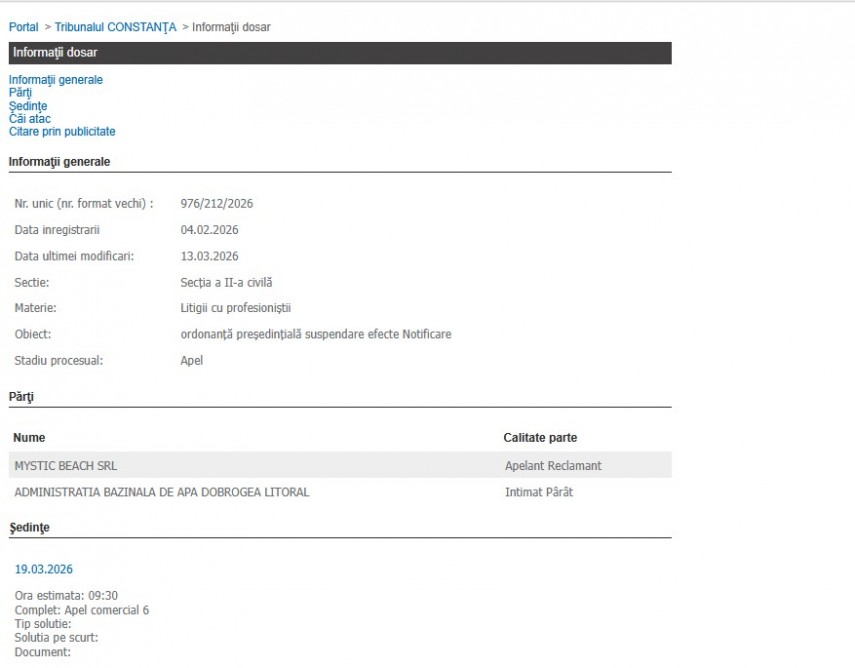Select ADMINISTRATIA BAZINALA DE APA DOBROGEA LITORAL row
This screenshot has width=855, height=668.
point(162,492)
